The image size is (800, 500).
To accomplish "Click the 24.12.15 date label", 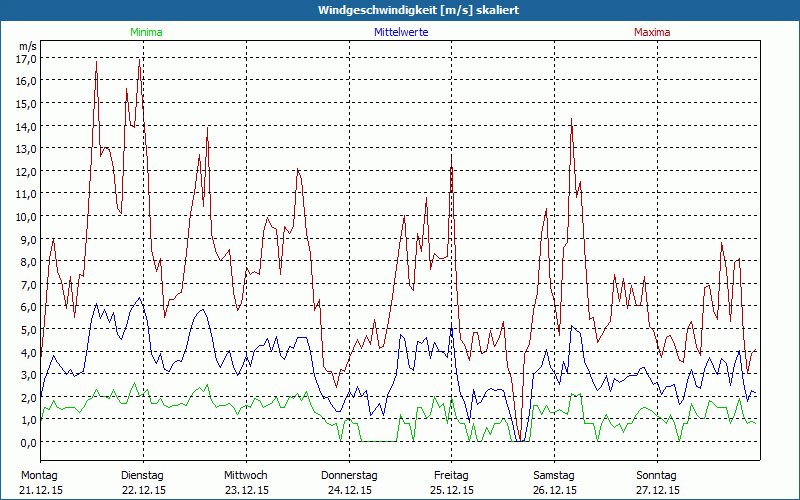I will pyautogui.click(x=348, y=490).
